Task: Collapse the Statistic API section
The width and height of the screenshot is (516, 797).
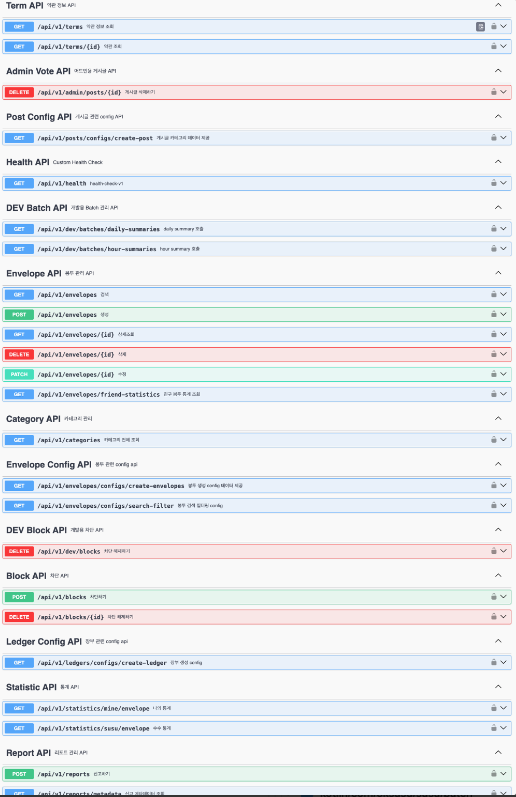Action: click(x=498, y=687)
